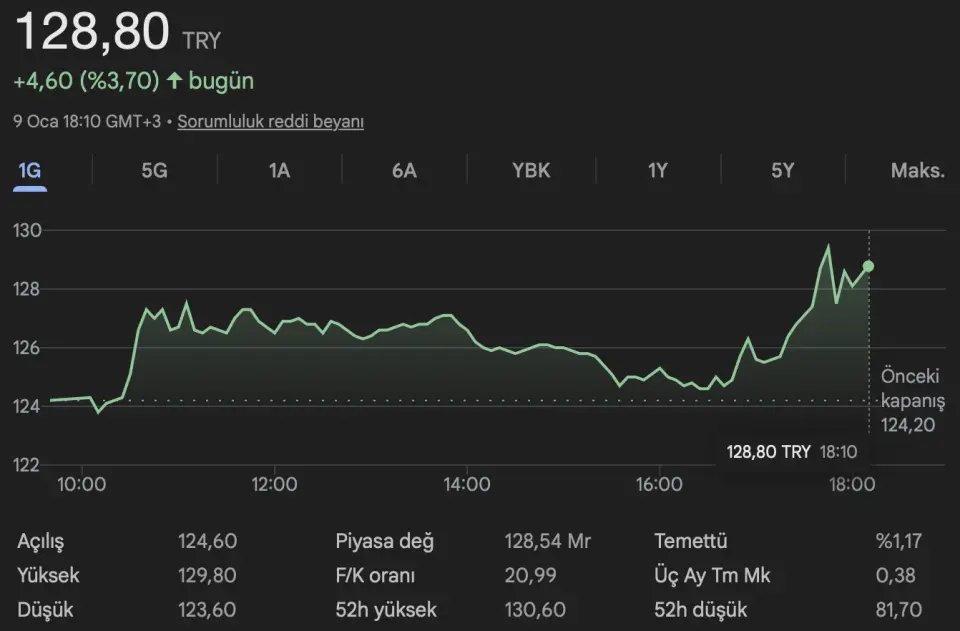Click the 14:00 mark on time axis

(466, 485)
